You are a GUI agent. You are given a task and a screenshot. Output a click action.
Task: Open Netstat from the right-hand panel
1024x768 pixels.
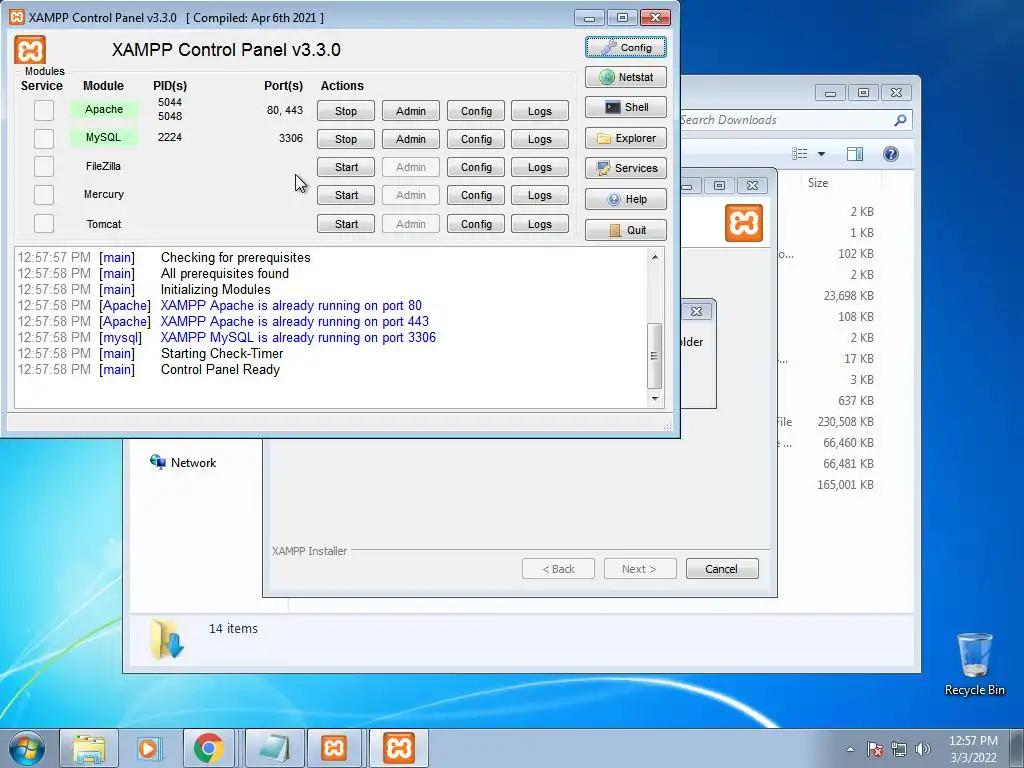tap(626, 77)
